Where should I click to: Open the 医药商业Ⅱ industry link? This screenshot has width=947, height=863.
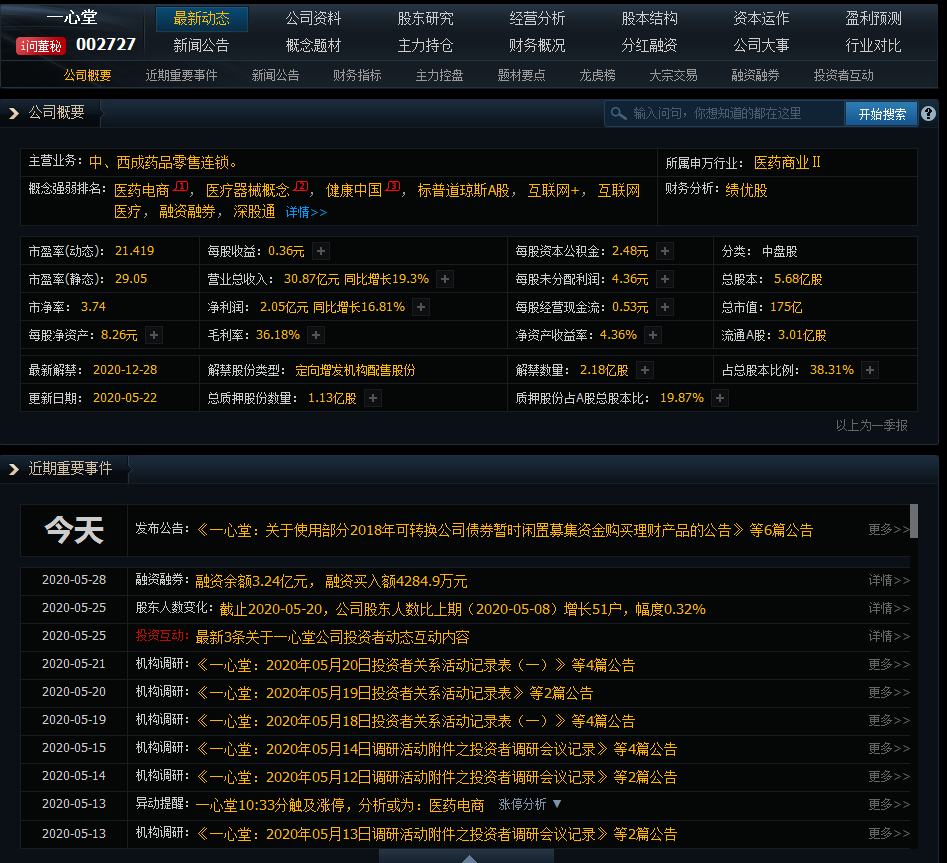788,163
